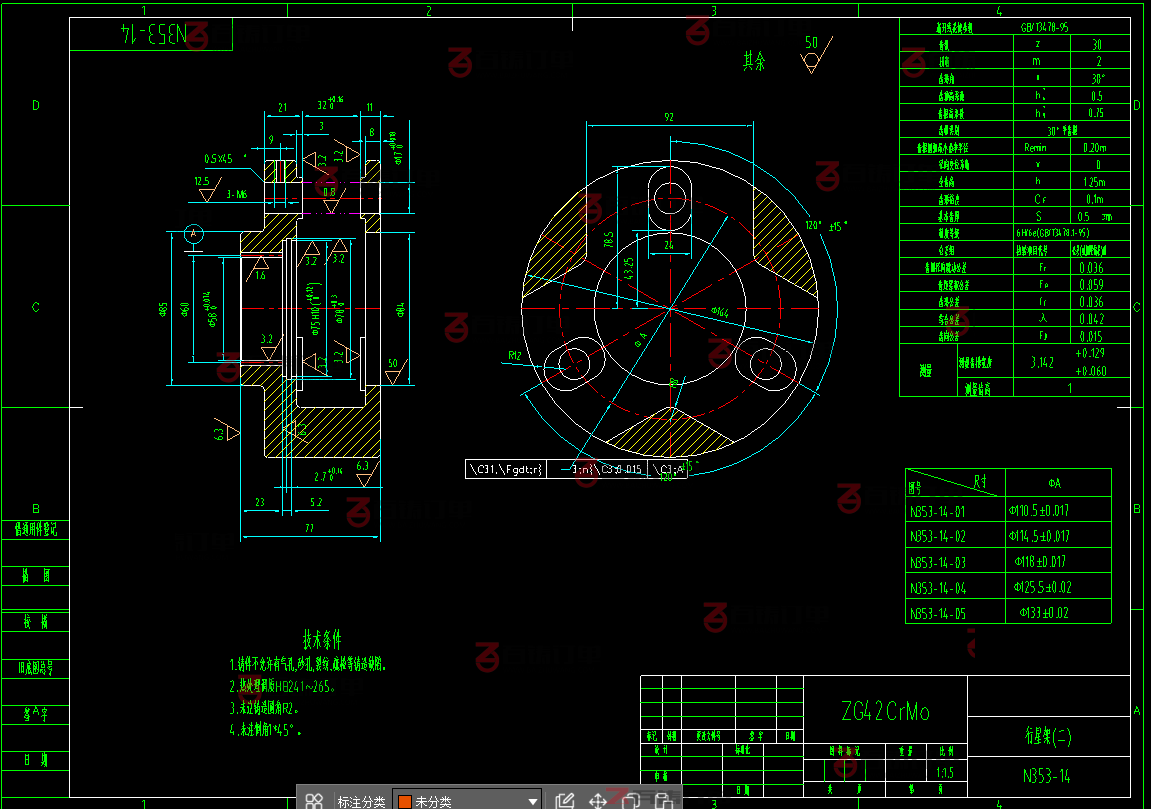Screen dimensions: 1151x809
Task: Click the Φ133±0.02 cell in size table
Action: click(1044, 612)
